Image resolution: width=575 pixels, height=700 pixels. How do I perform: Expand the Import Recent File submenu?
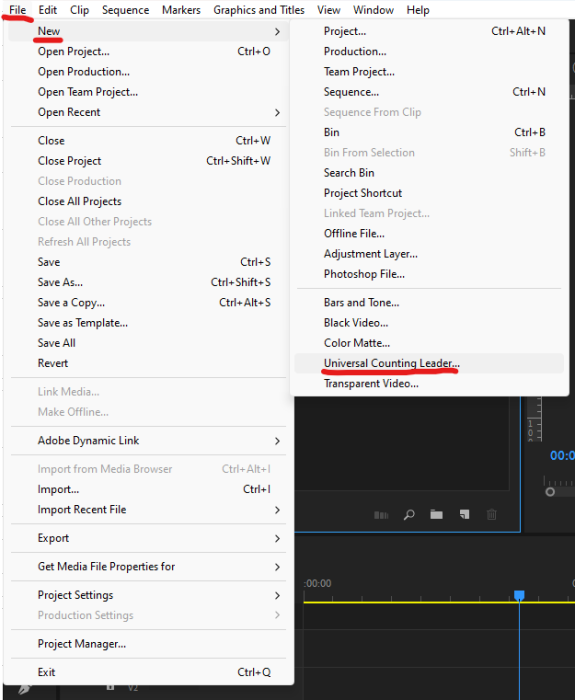(148, 510)
